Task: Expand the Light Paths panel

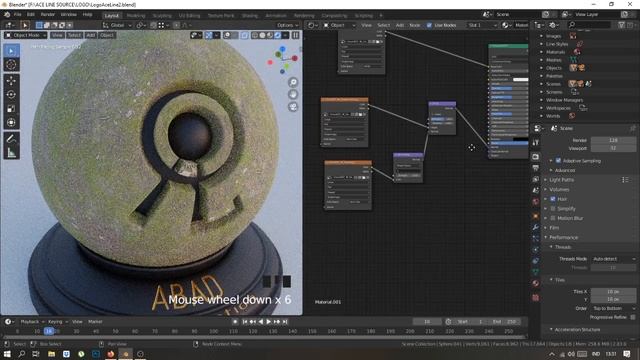Action: pyautogui.click(x=562, y=180)
